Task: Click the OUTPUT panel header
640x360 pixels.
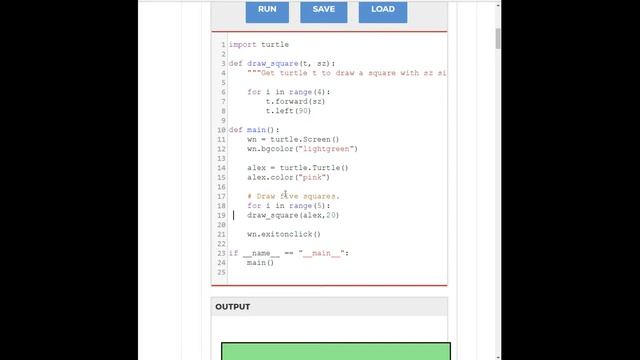Action: coord(329,307)
